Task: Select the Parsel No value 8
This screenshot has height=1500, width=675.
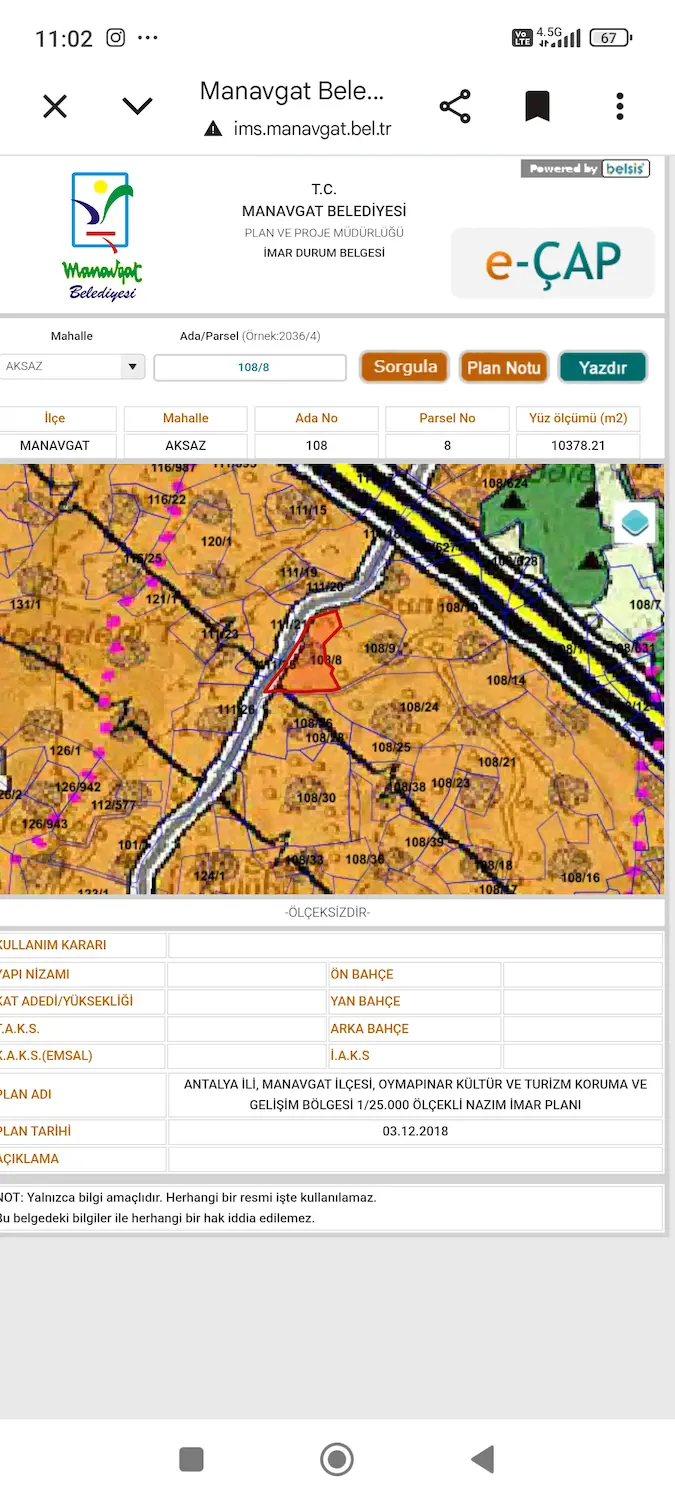Action: tap(447, 445)
